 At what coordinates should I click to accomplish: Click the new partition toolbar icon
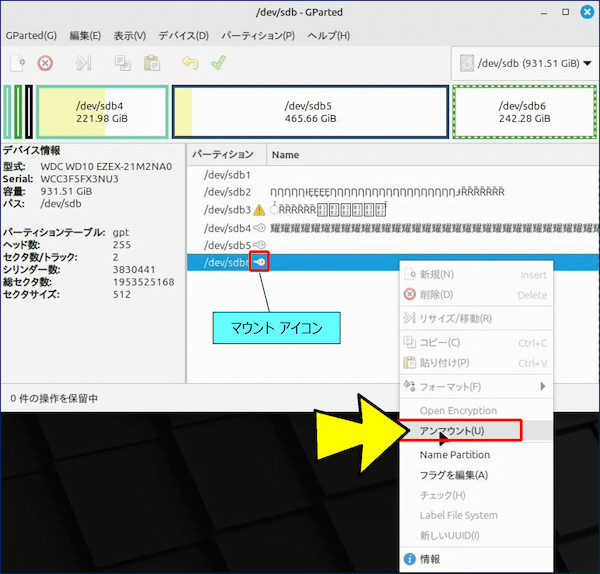17,63
